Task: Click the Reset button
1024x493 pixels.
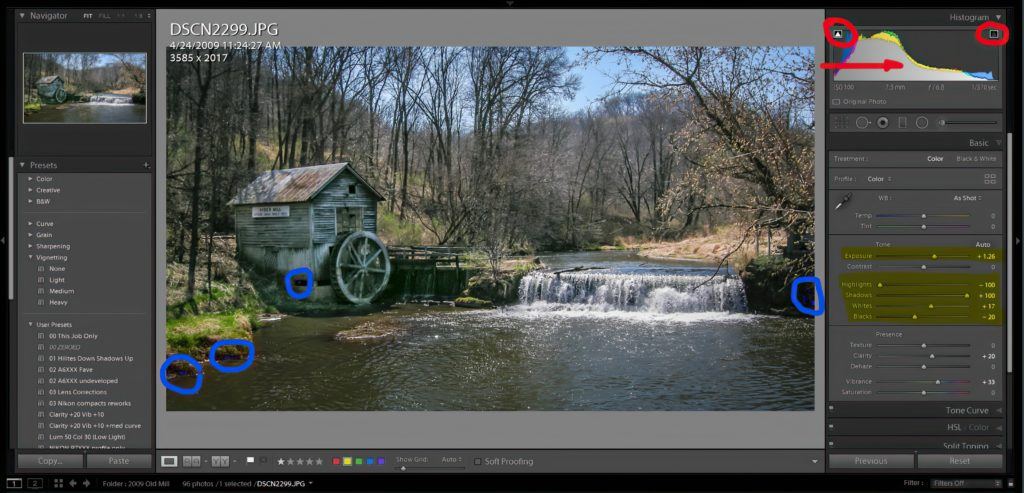Action: coord(959,461)
